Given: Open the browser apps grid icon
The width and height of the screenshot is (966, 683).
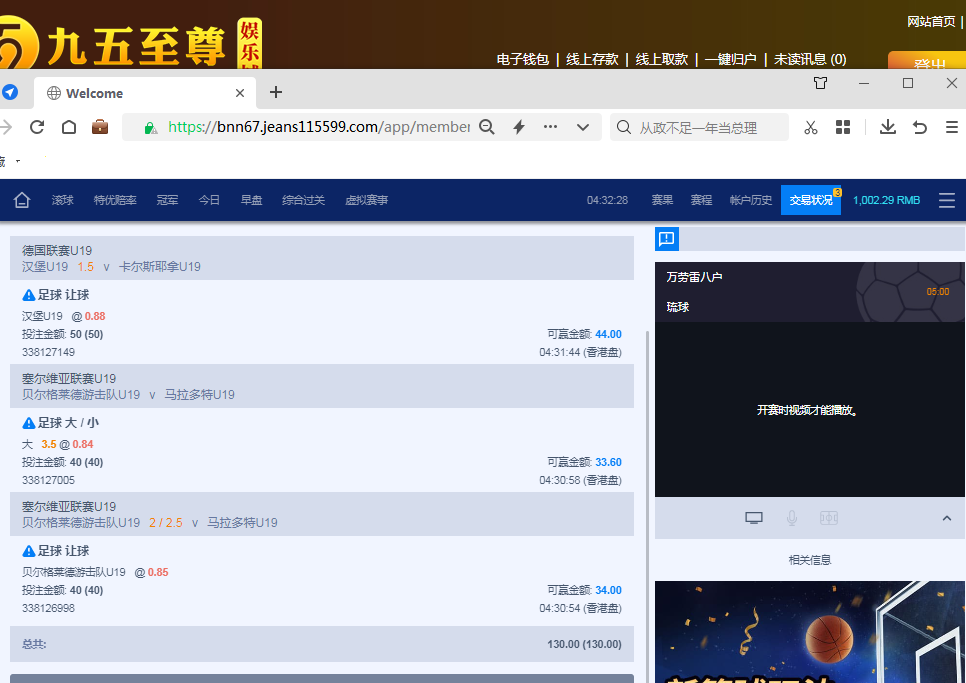Looking at the screenshot, I should point(843,127).
